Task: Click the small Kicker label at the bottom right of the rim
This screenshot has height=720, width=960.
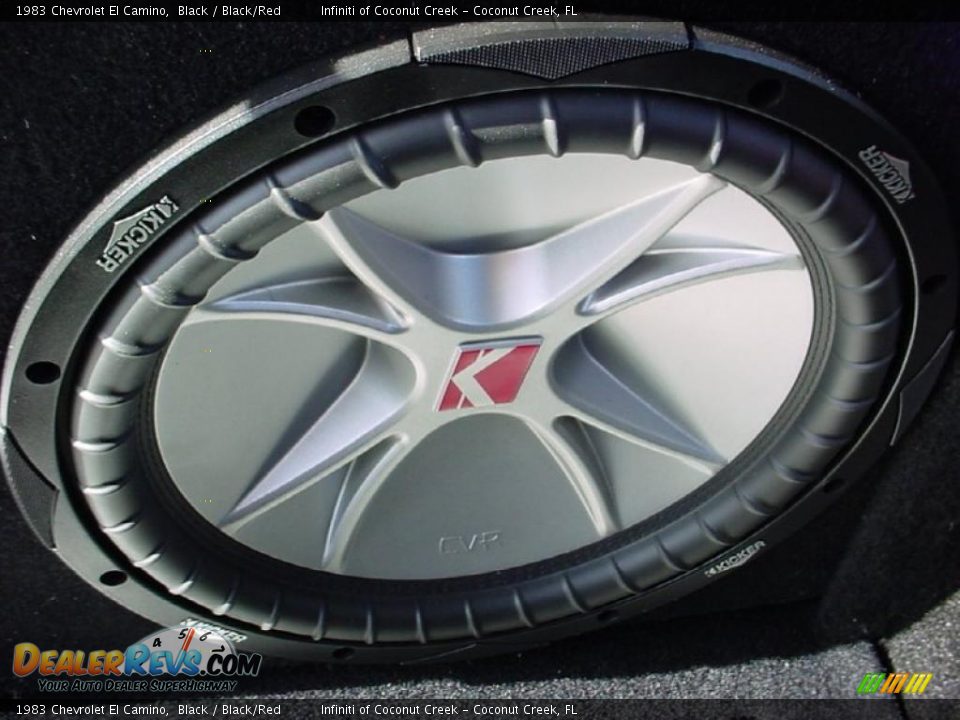Action: pos(735,558)
